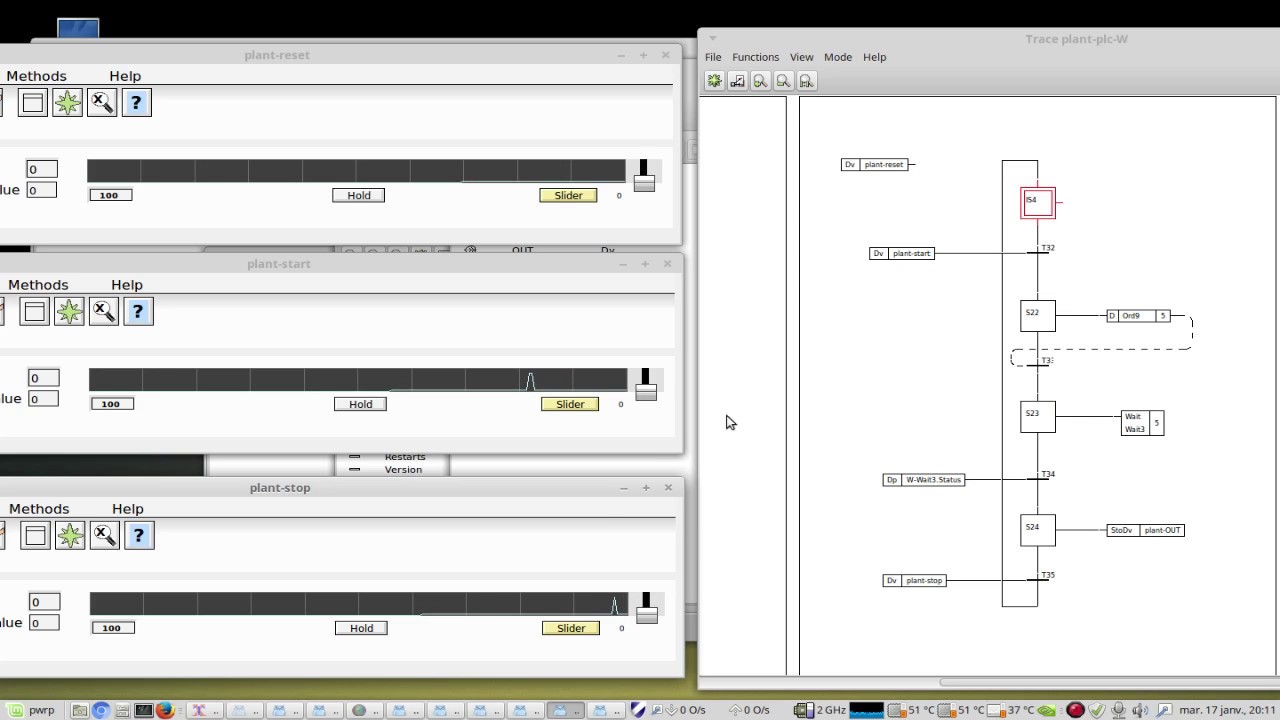
Task: Click the magnifier icon in plant-stop window
Action: (105, 535)
